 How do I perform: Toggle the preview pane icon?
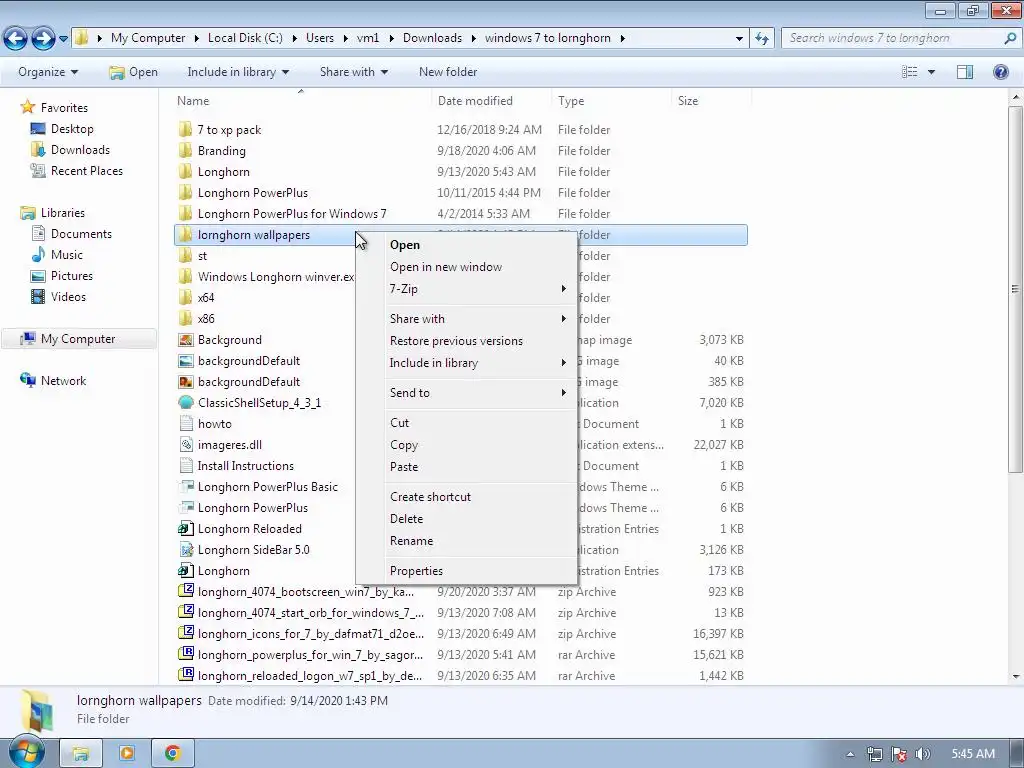tap(965, 72)
